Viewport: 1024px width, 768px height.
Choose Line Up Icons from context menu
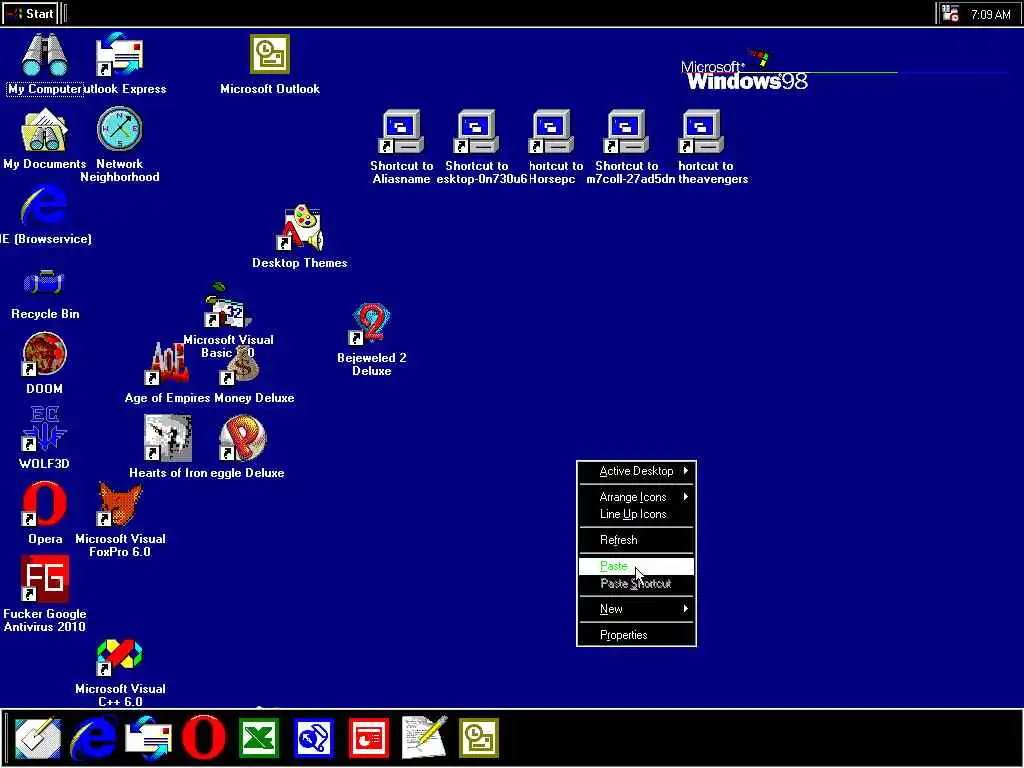coord(637,514)
